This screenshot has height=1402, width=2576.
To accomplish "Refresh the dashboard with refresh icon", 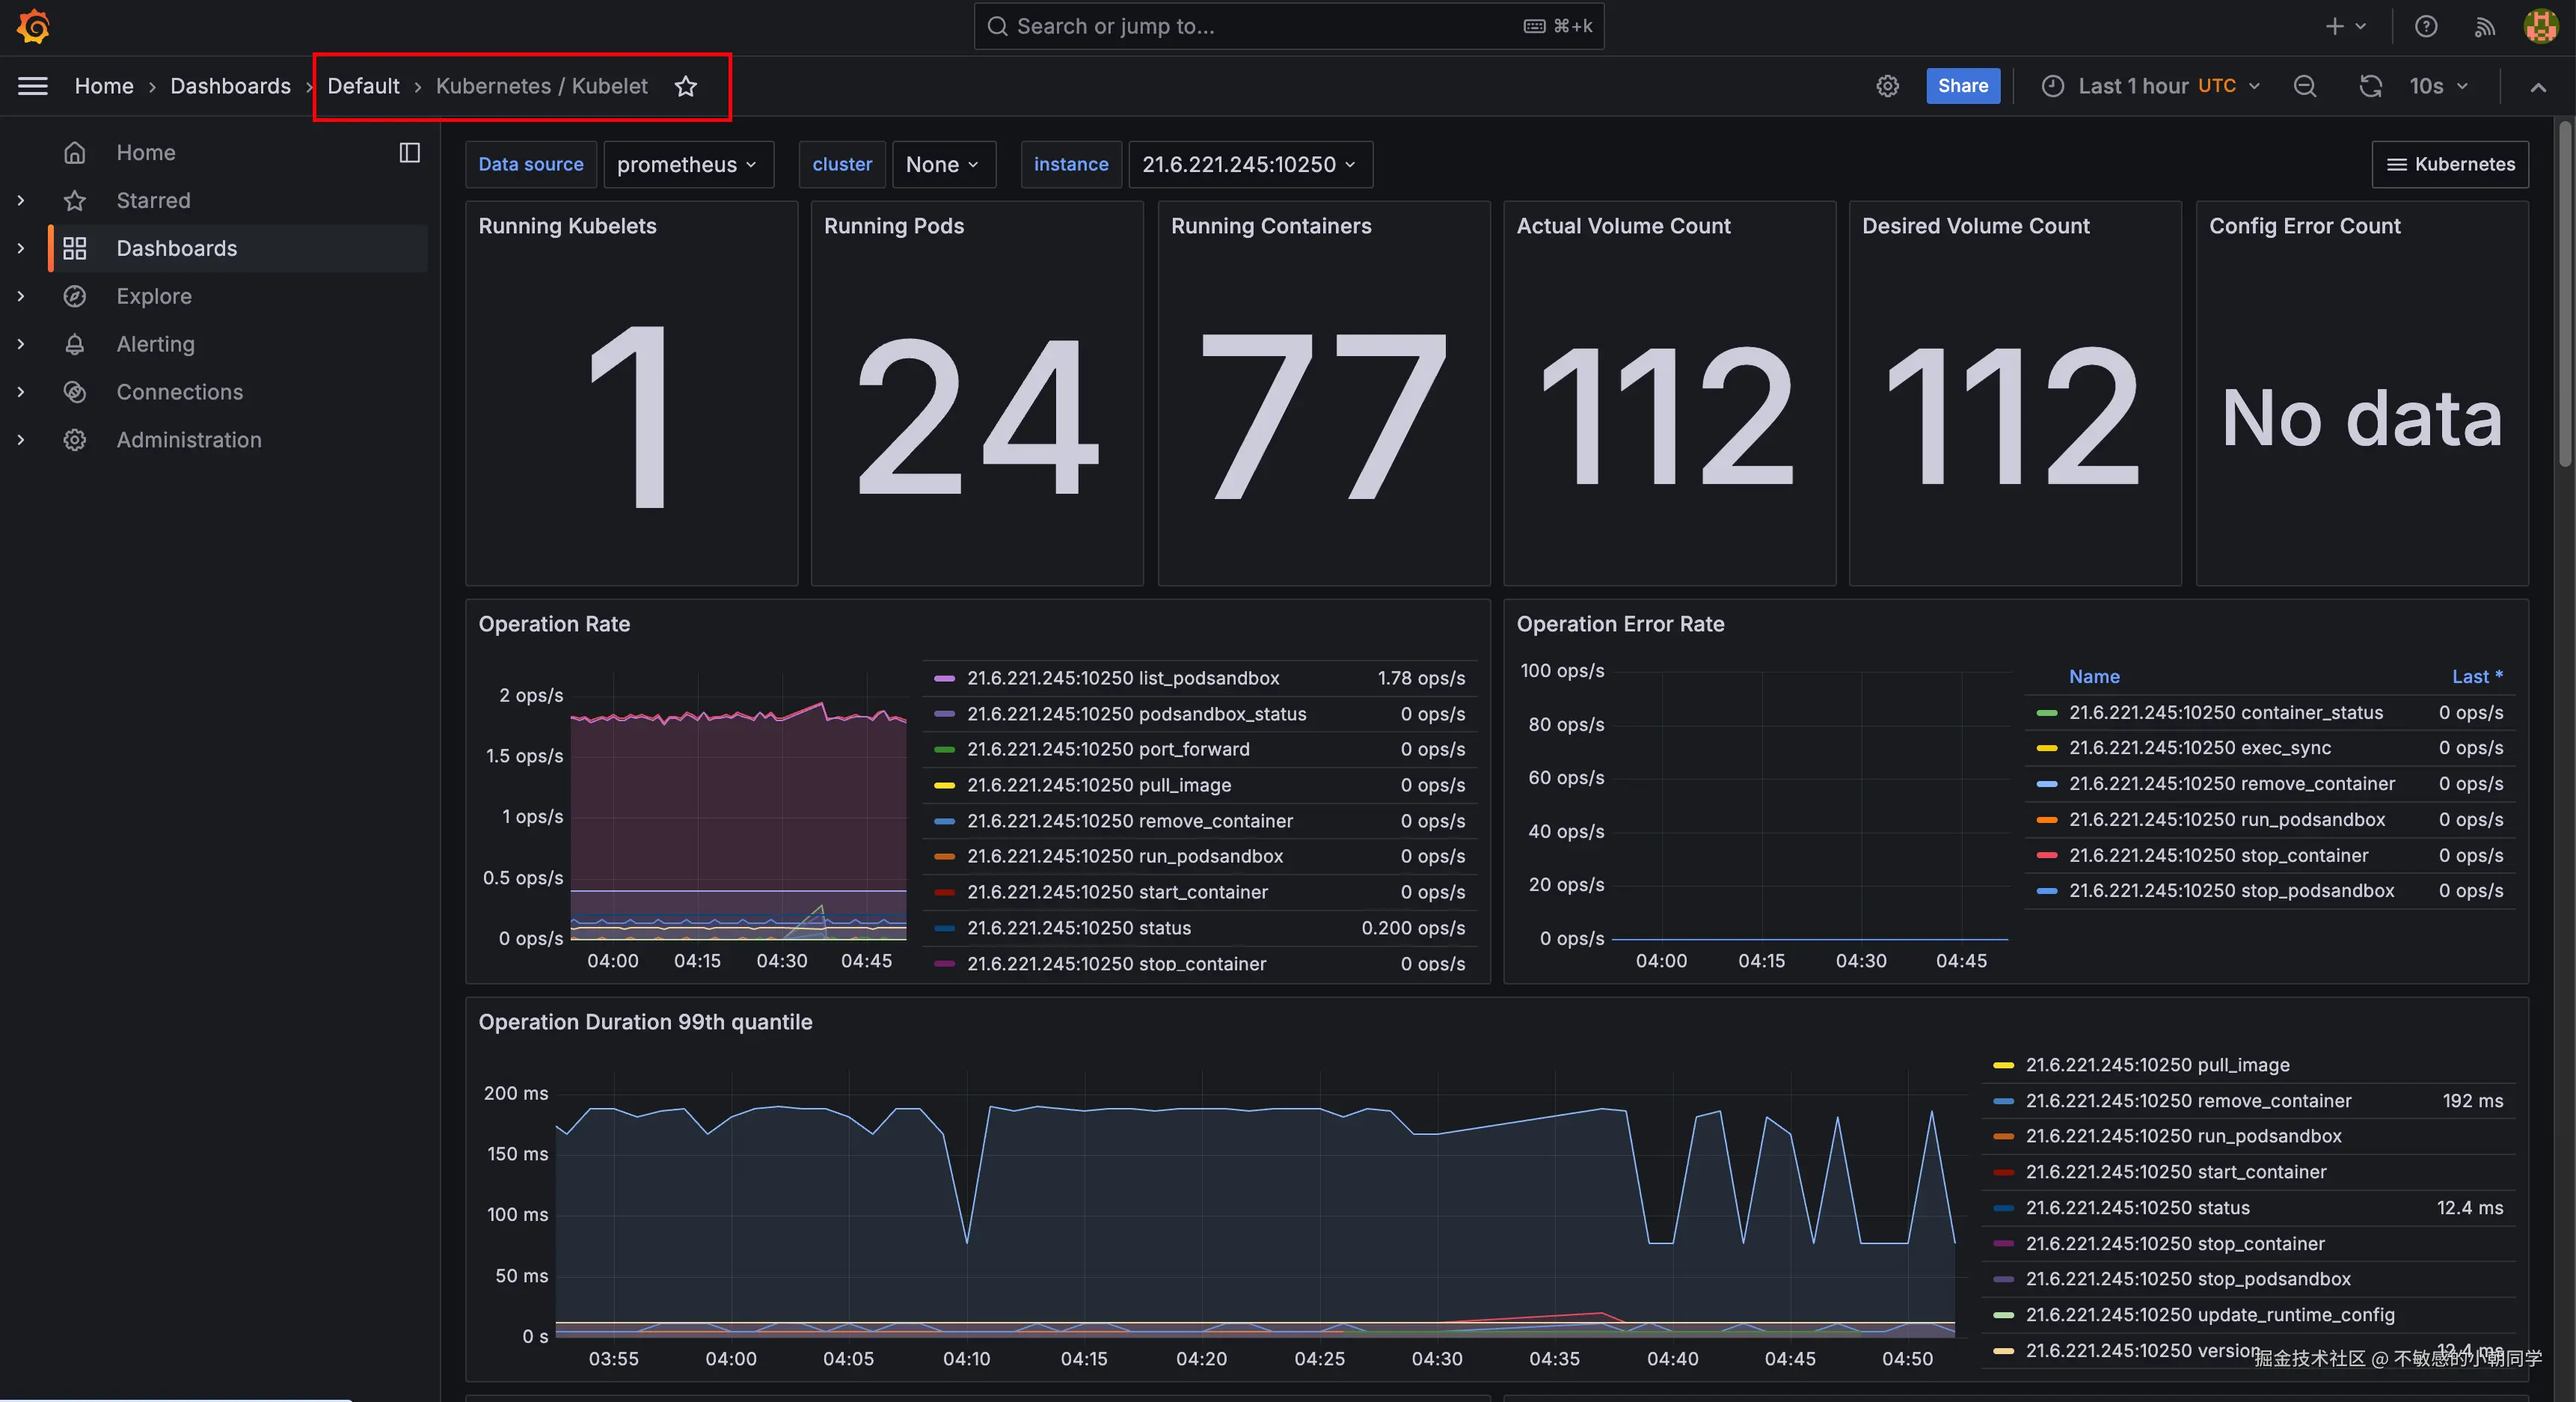I will tap(2370, 86).
